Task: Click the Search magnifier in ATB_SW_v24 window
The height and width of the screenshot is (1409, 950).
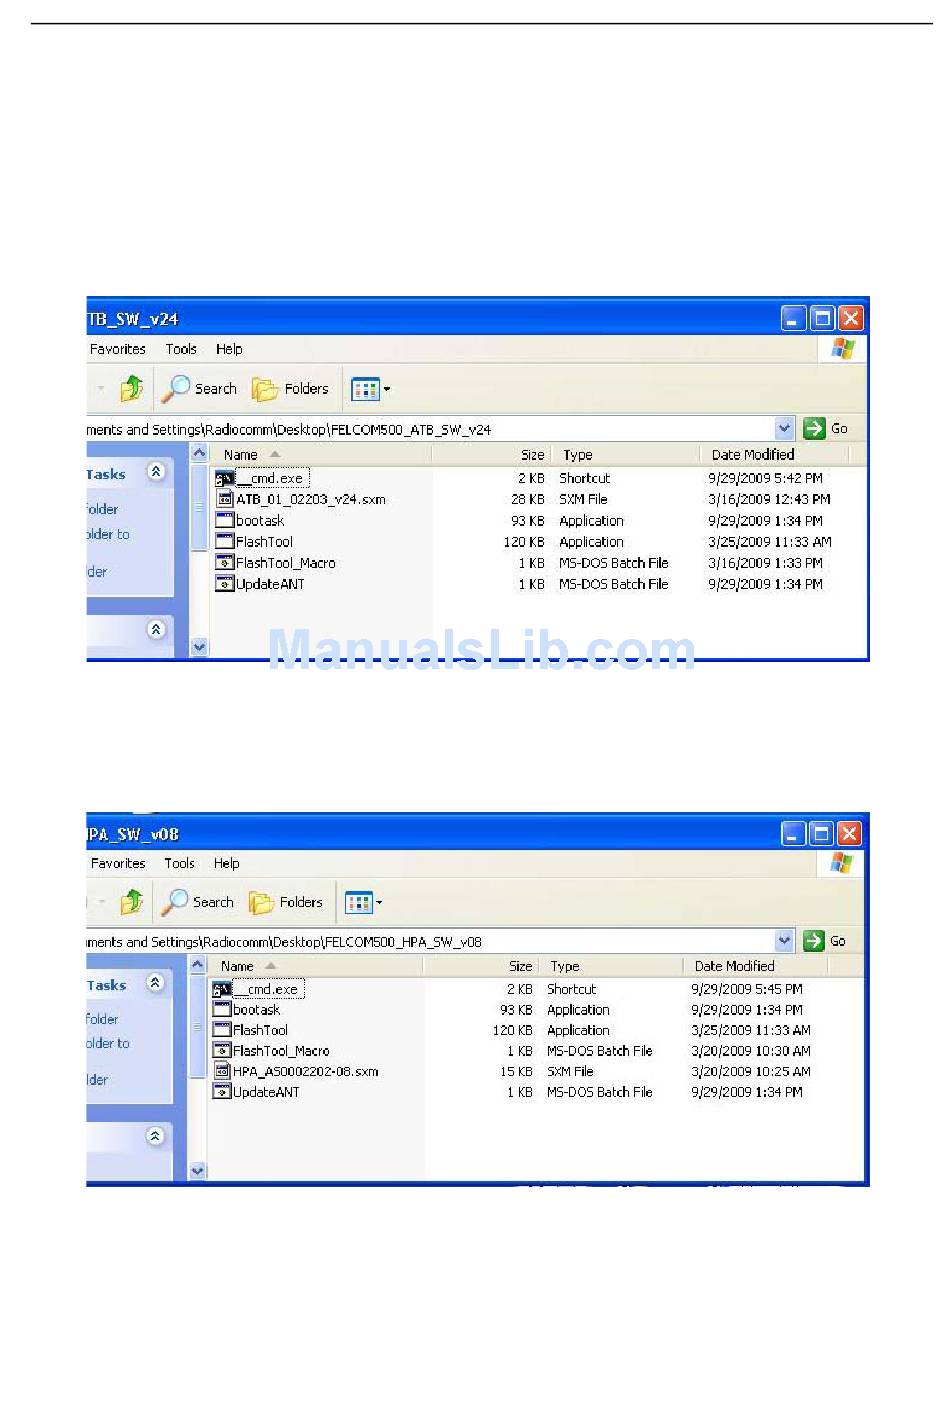Action: point(176,388)
